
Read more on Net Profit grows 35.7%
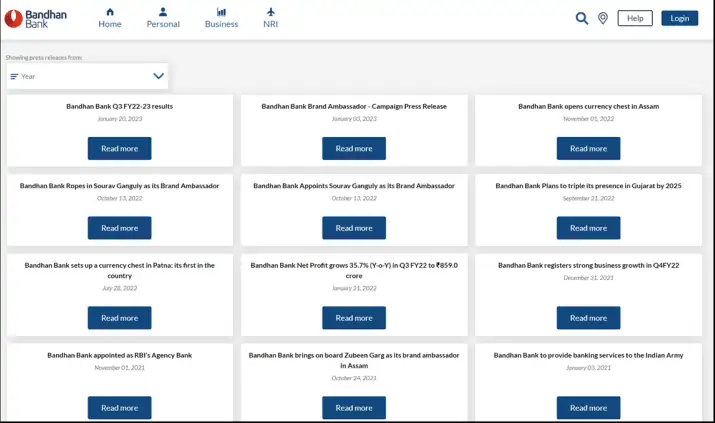click(x=354, y=318)
